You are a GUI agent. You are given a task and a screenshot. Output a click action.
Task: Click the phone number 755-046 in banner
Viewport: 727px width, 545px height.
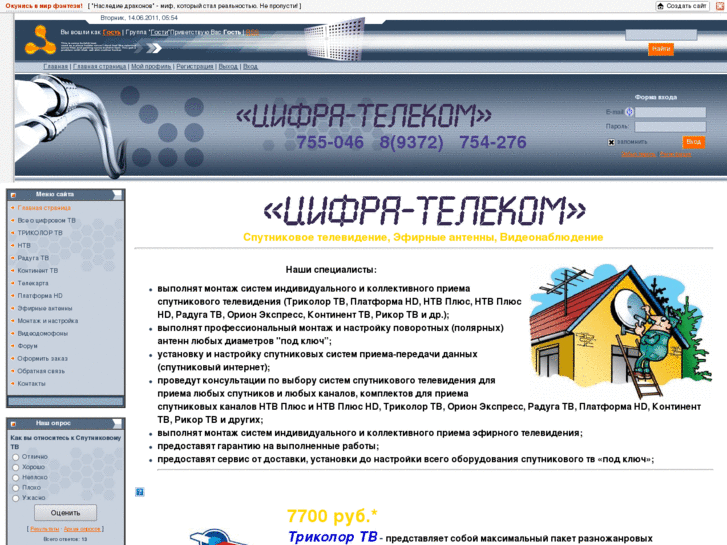pos(330,142)
